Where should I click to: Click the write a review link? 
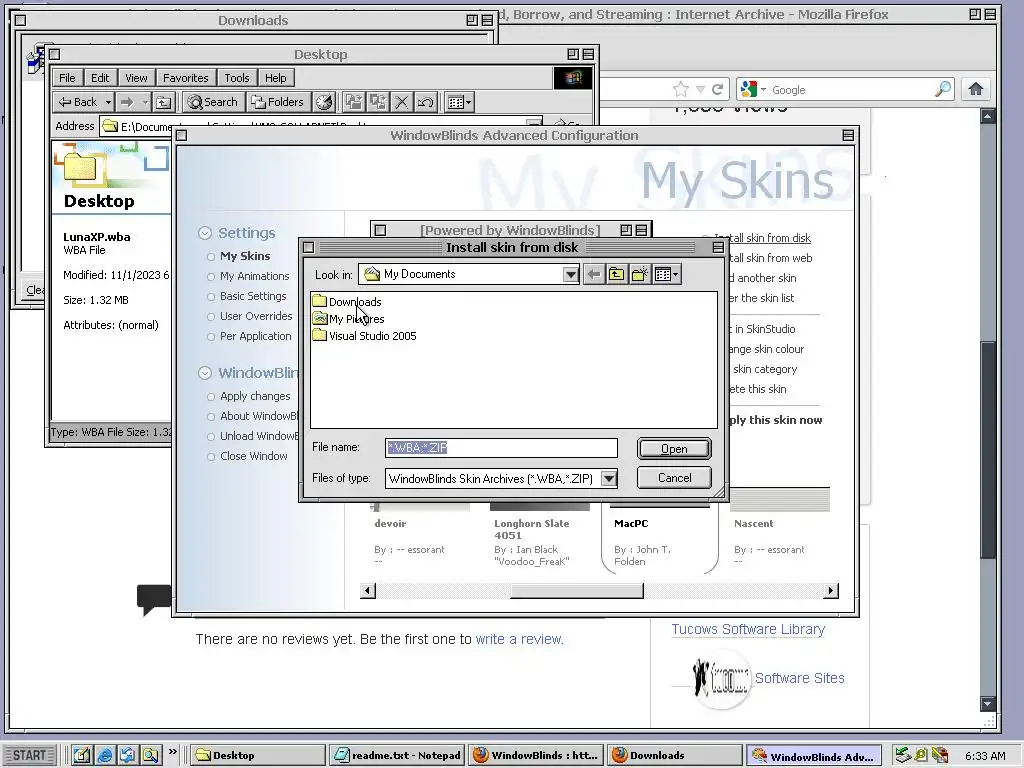point(519,639)
